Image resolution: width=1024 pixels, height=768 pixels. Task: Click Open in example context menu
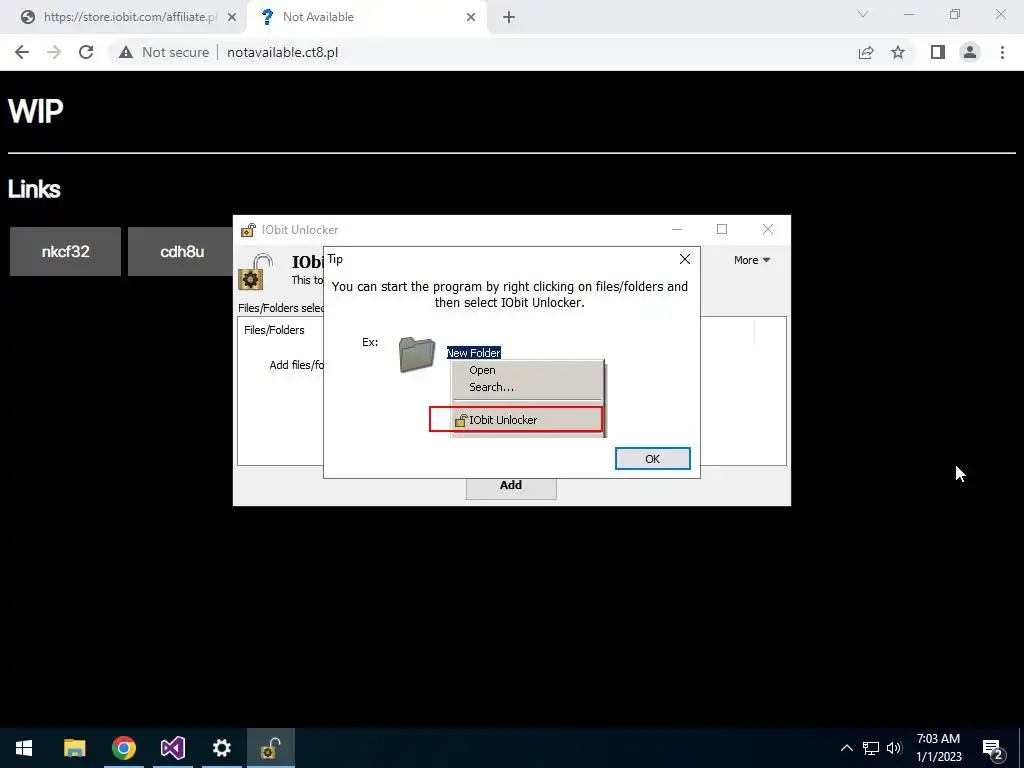click(x=482, y=370)
